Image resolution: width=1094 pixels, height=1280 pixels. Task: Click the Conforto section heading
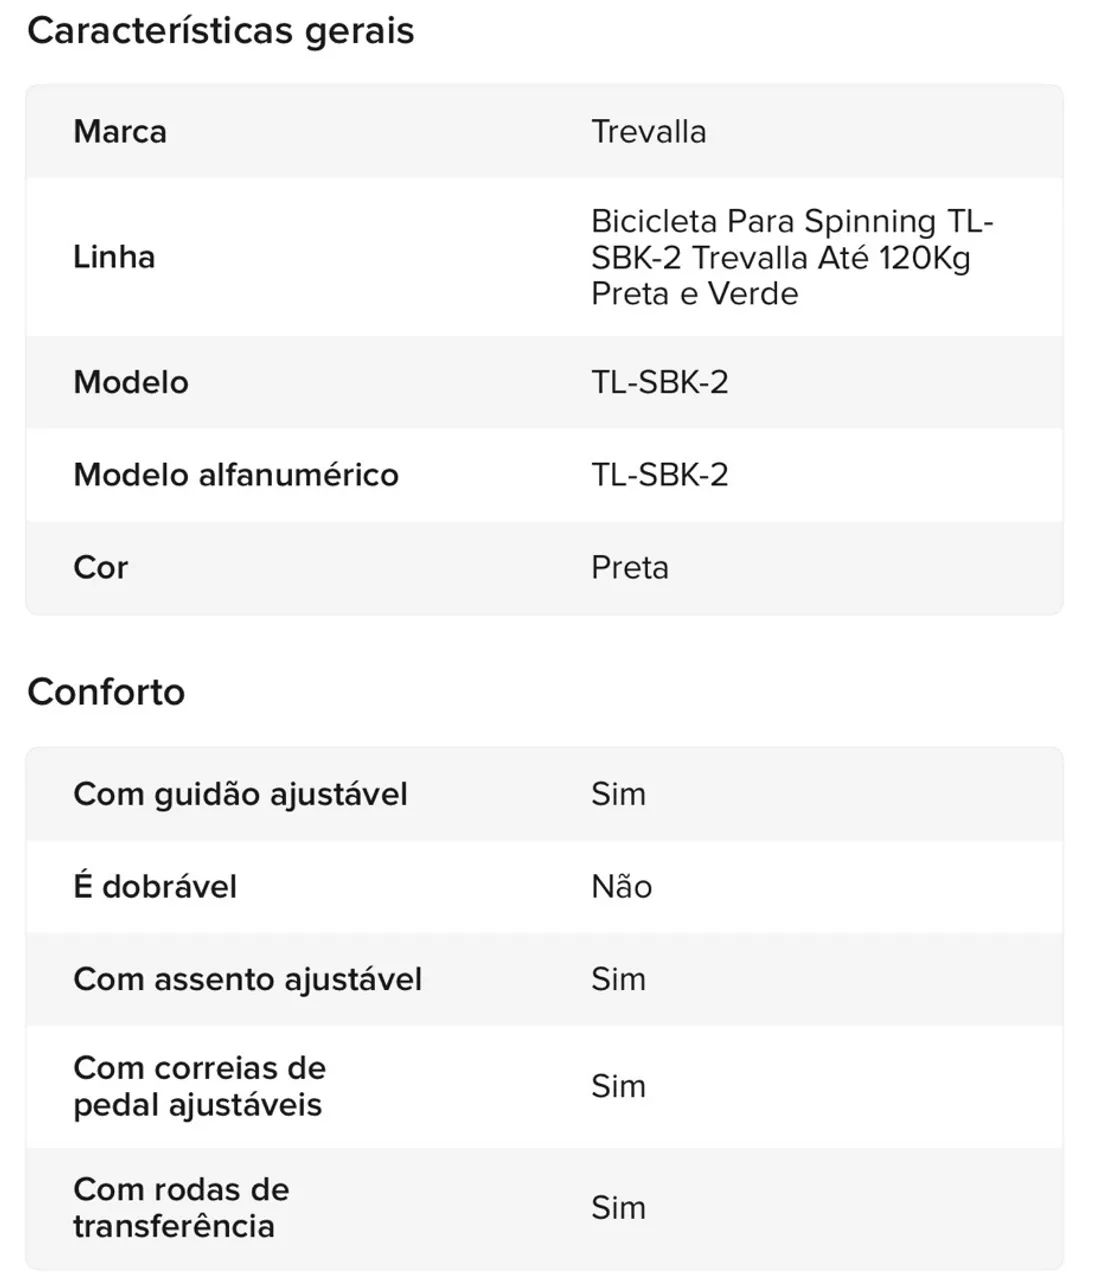[x=106, y=692]
